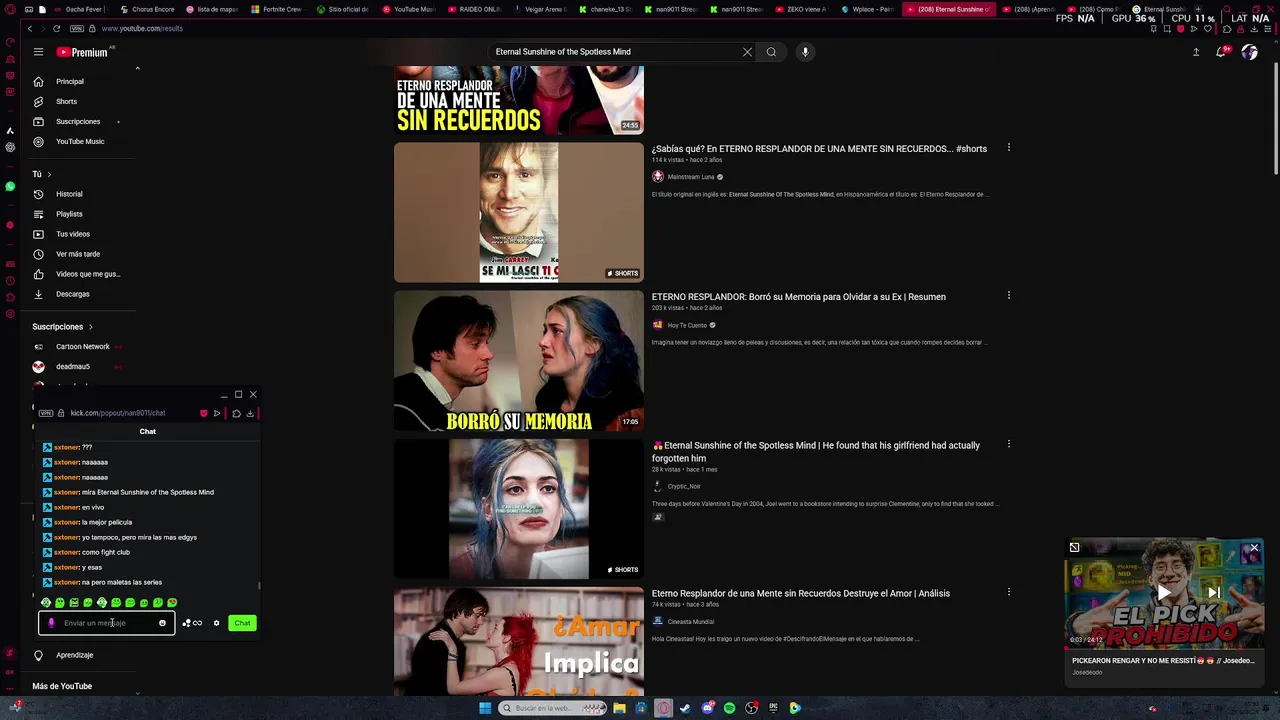Open deadmau5 subscription channel
The height and width of the screenshot is (720, 1280).
82,367
